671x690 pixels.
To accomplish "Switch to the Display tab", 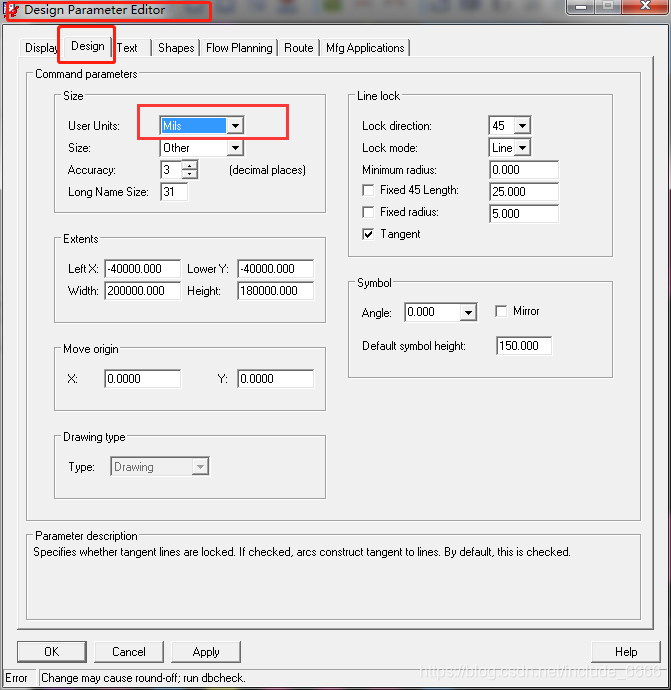I will [40, 48].
